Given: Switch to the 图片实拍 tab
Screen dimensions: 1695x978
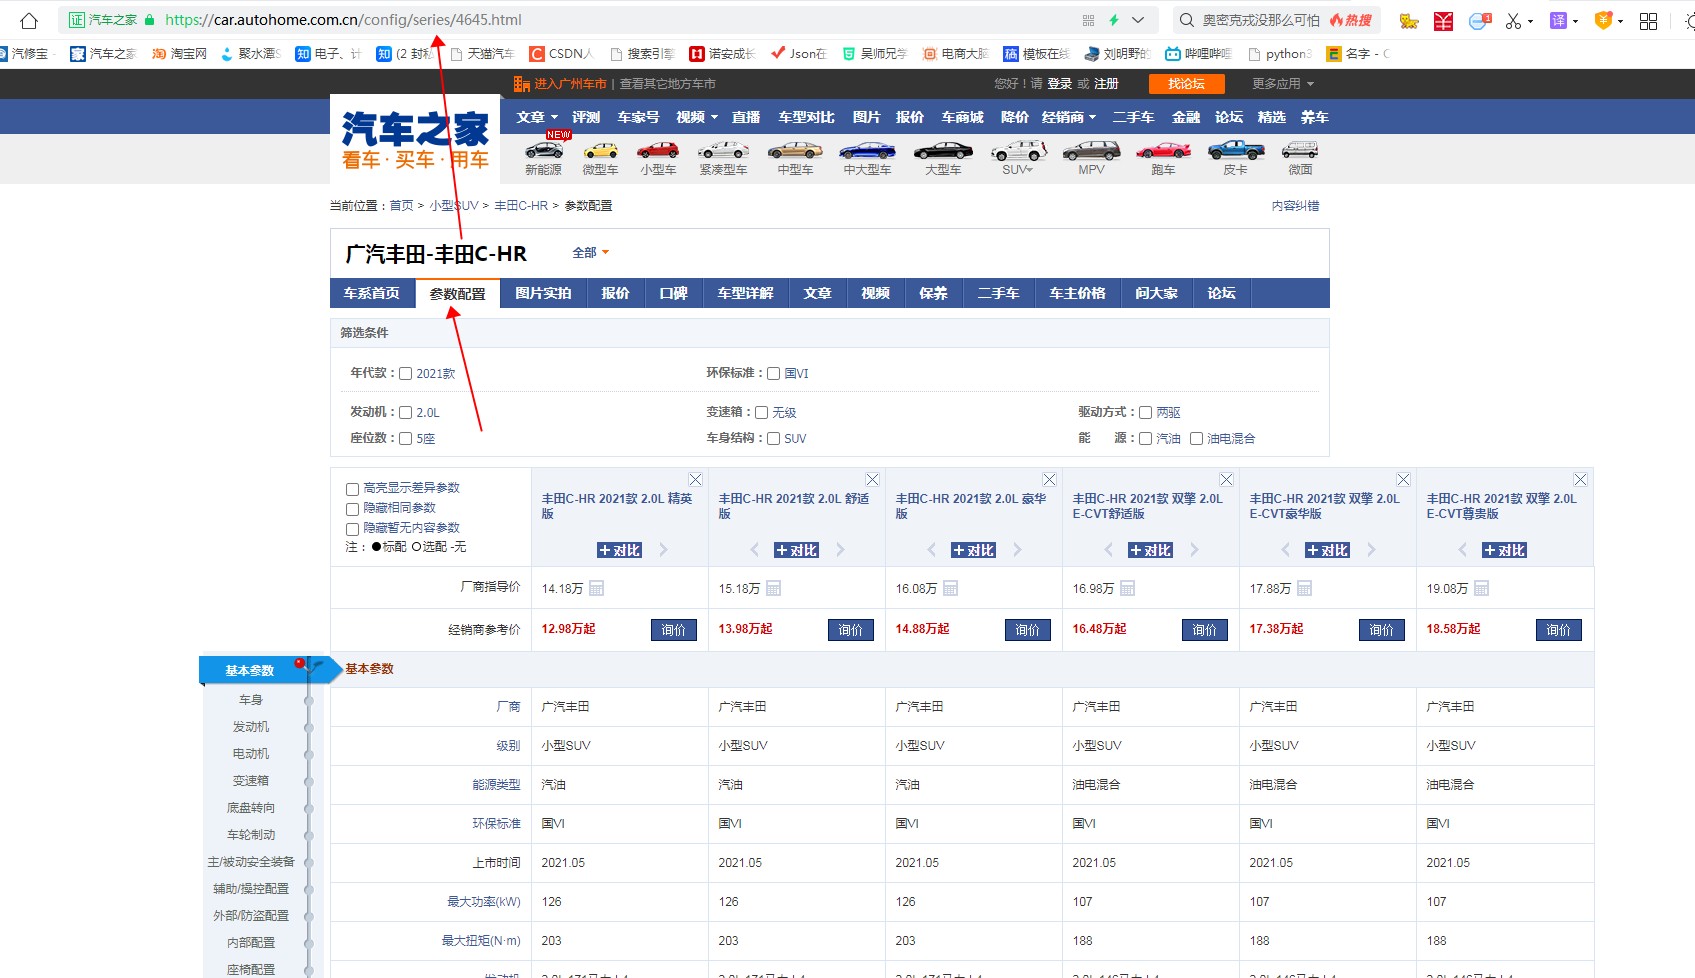Looking at the screenshot, I should coord(543,293).
